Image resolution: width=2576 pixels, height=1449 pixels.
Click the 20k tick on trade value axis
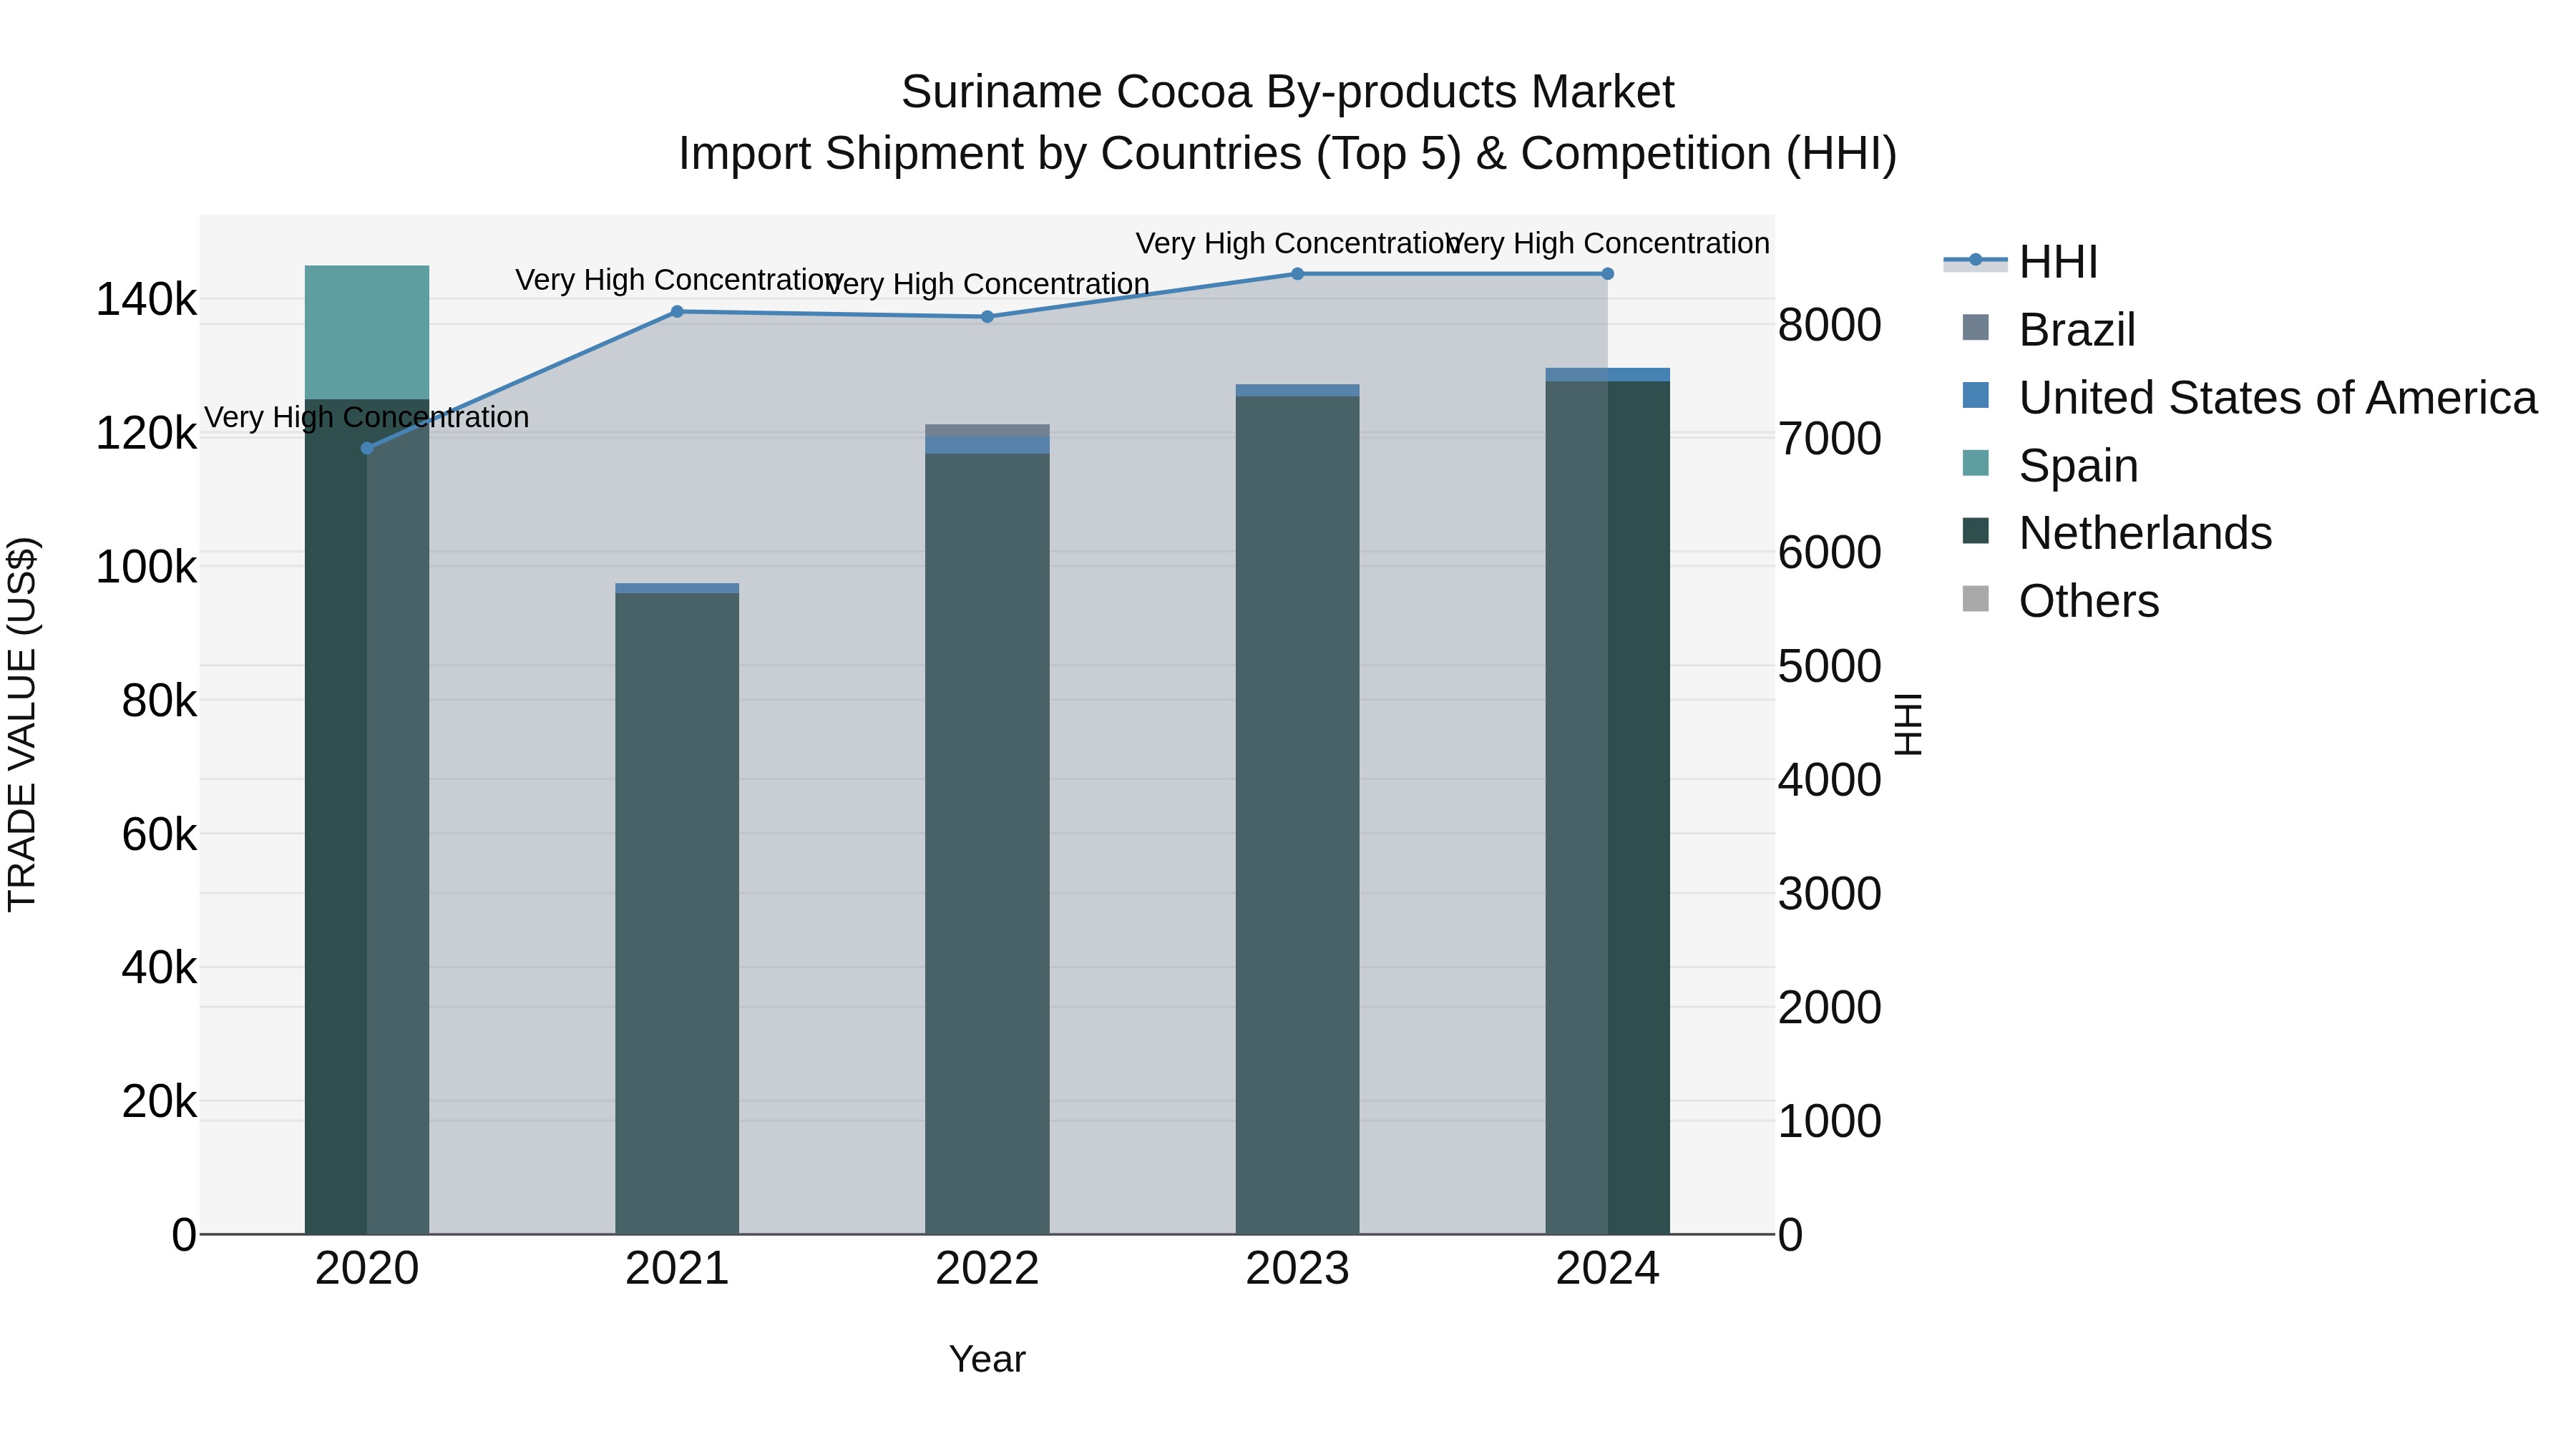tap(160, 1102)
